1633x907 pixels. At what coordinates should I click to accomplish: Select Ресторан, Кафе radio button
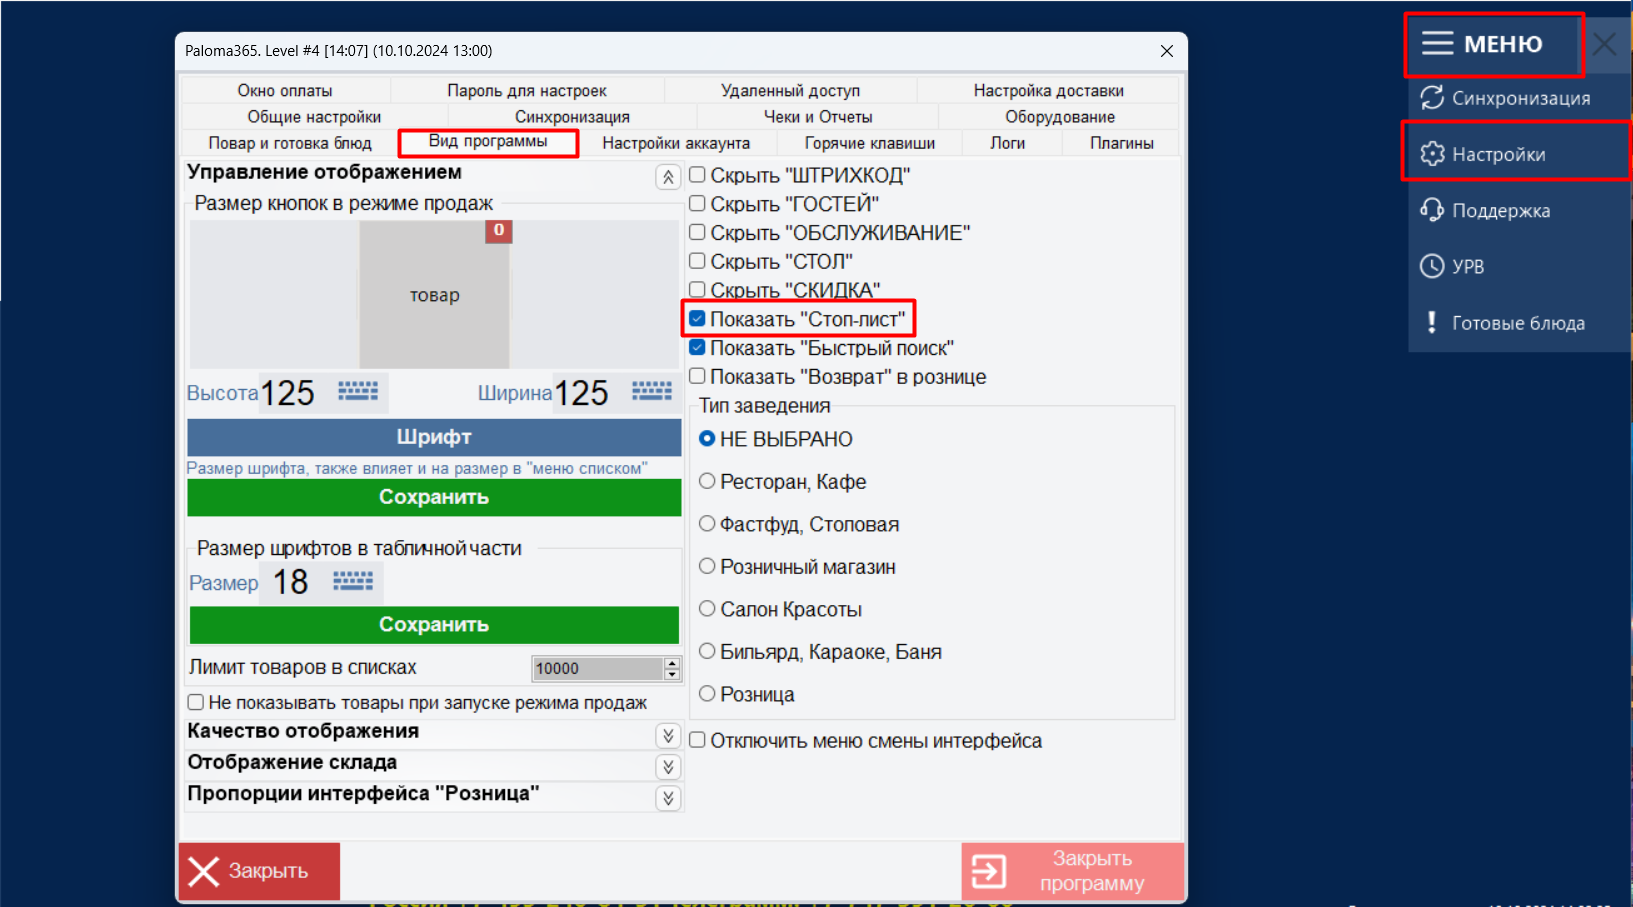click(707, 481)
